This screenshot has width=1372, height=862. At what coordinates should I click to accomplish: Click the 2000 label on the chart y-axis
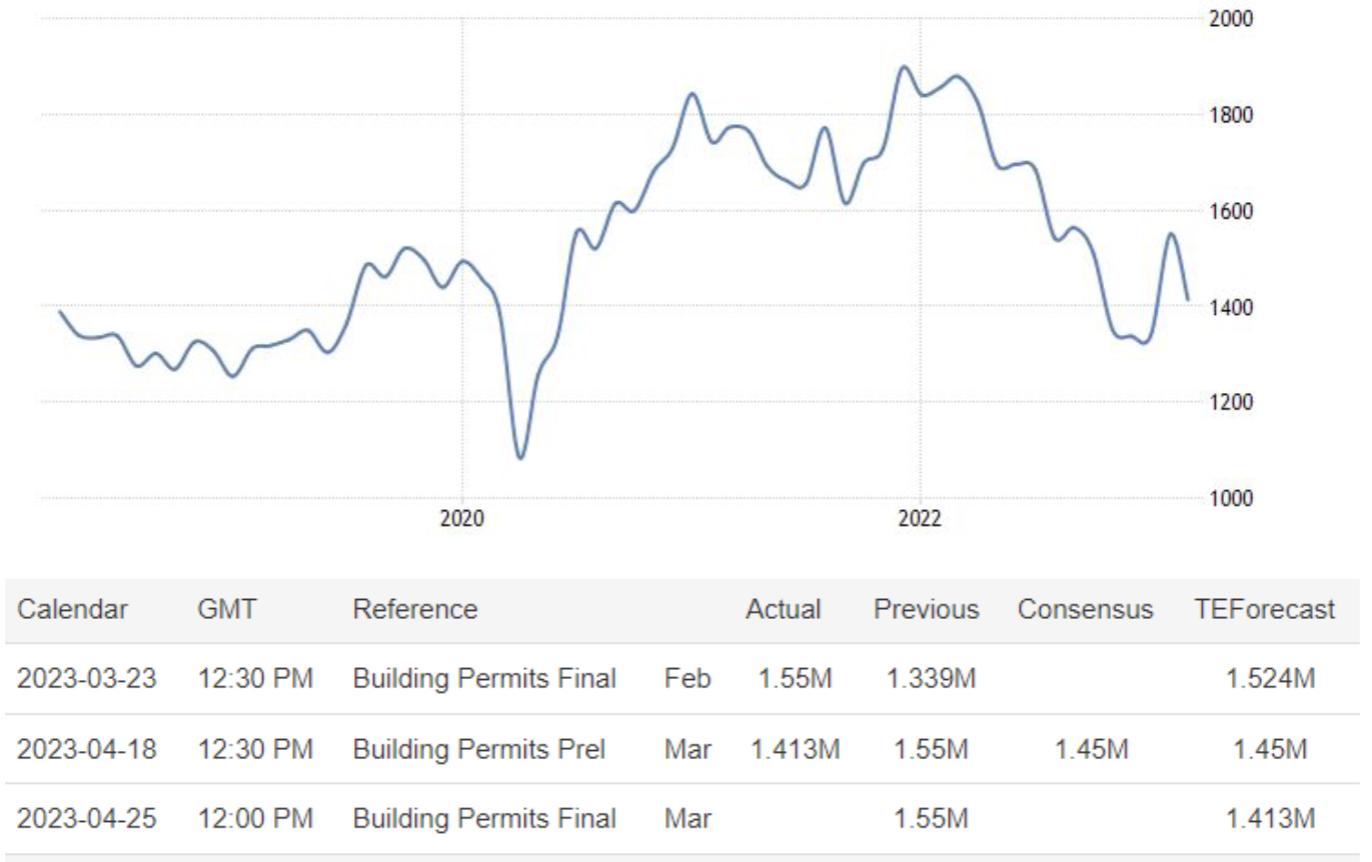pyautogui.click(x=1228, y=18)
